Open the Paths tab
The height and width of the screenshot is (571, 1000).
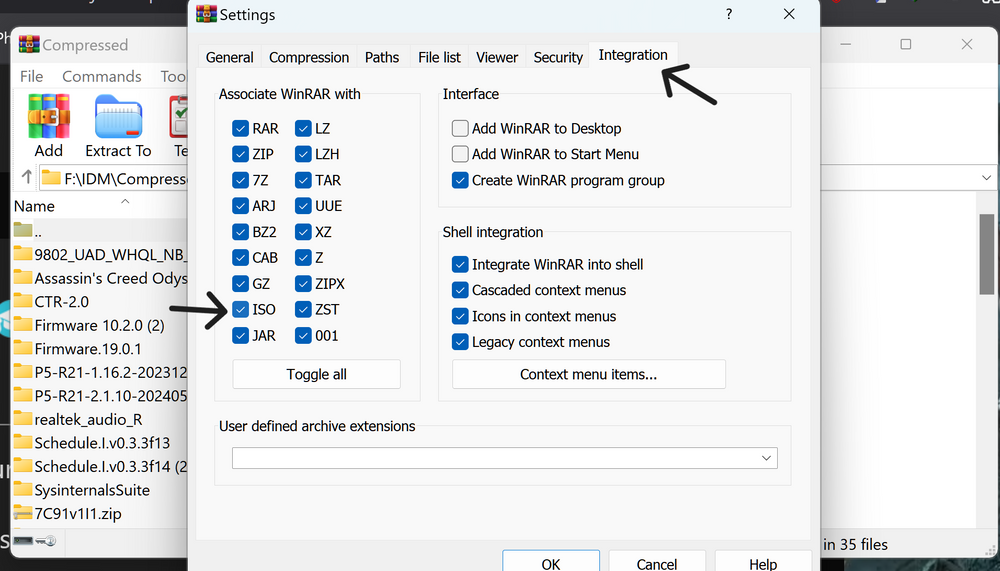tap(382, 57)
